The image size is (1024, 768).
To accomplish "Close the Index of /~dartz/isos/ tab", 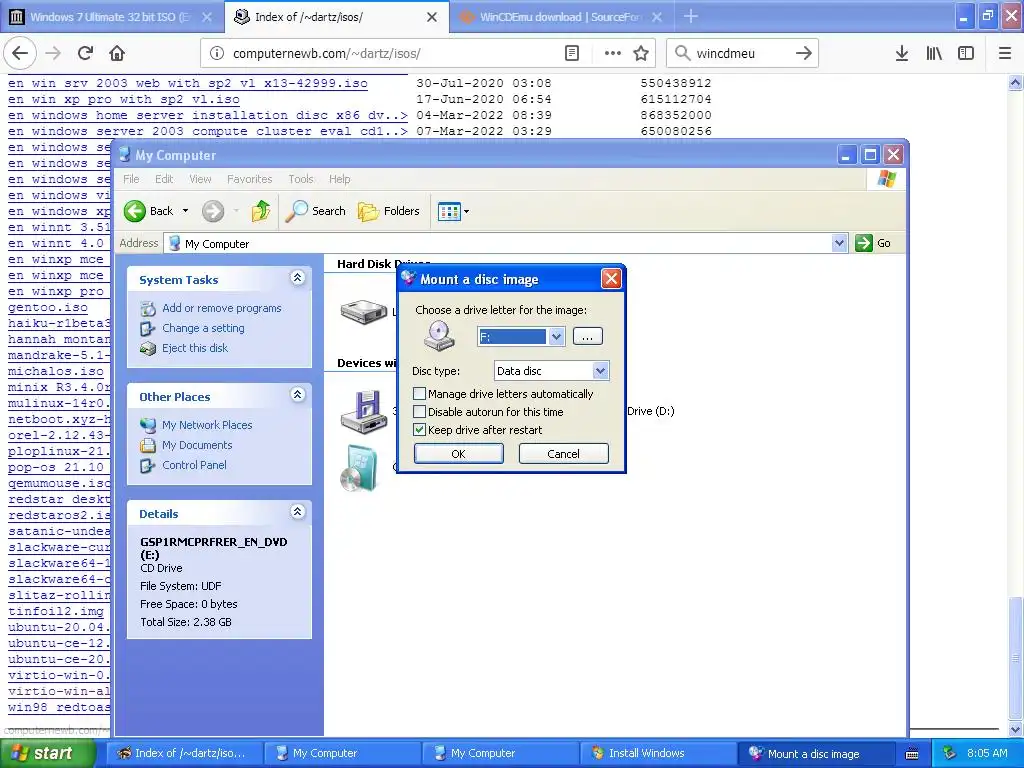I will pyautogui.click(x=432, y=17).
